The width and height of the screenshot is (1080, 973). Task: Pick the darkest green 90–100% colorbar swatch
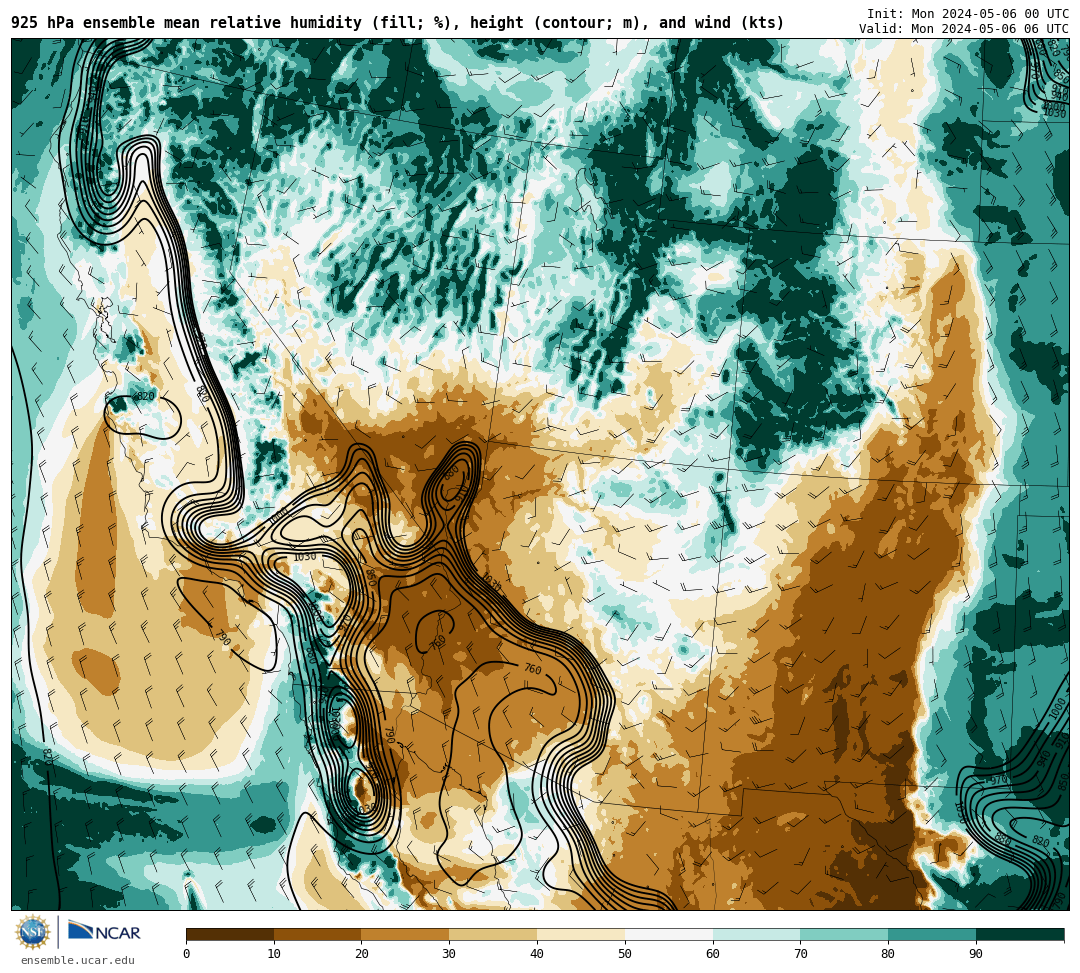[1020, 934]
